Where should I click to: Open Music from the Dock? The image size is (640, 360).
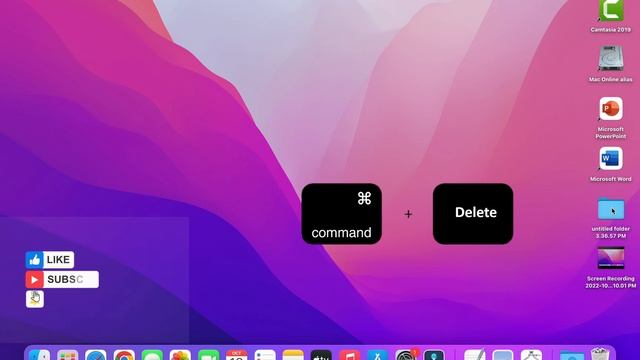[349, 355]
